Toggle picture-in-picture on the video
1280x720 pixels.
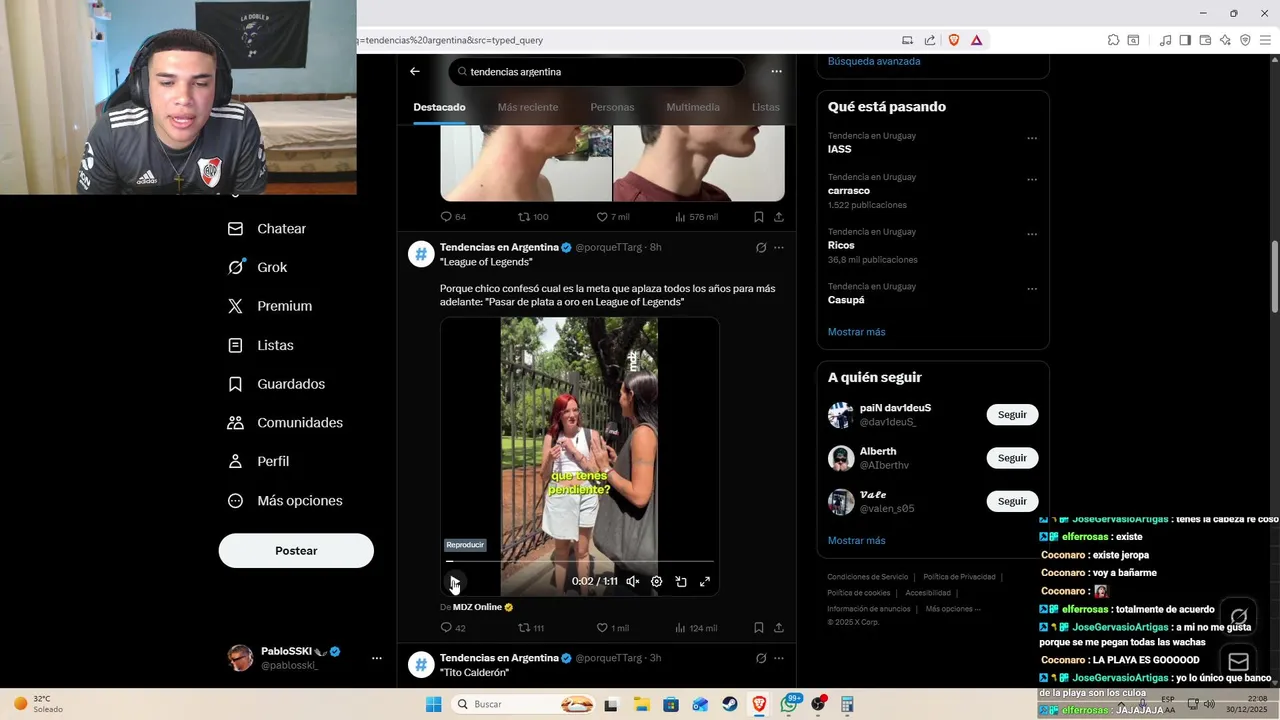coord(681,581)
